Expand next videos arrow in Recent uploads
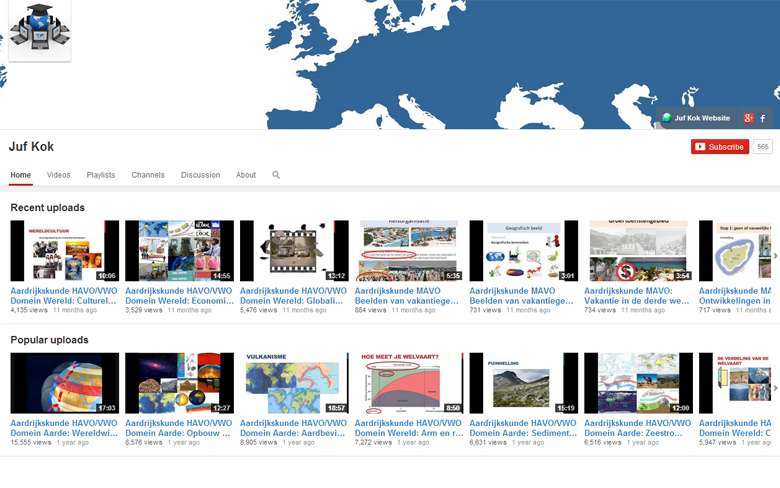Viewport: 780px width, 488px height. click(775, 256)
